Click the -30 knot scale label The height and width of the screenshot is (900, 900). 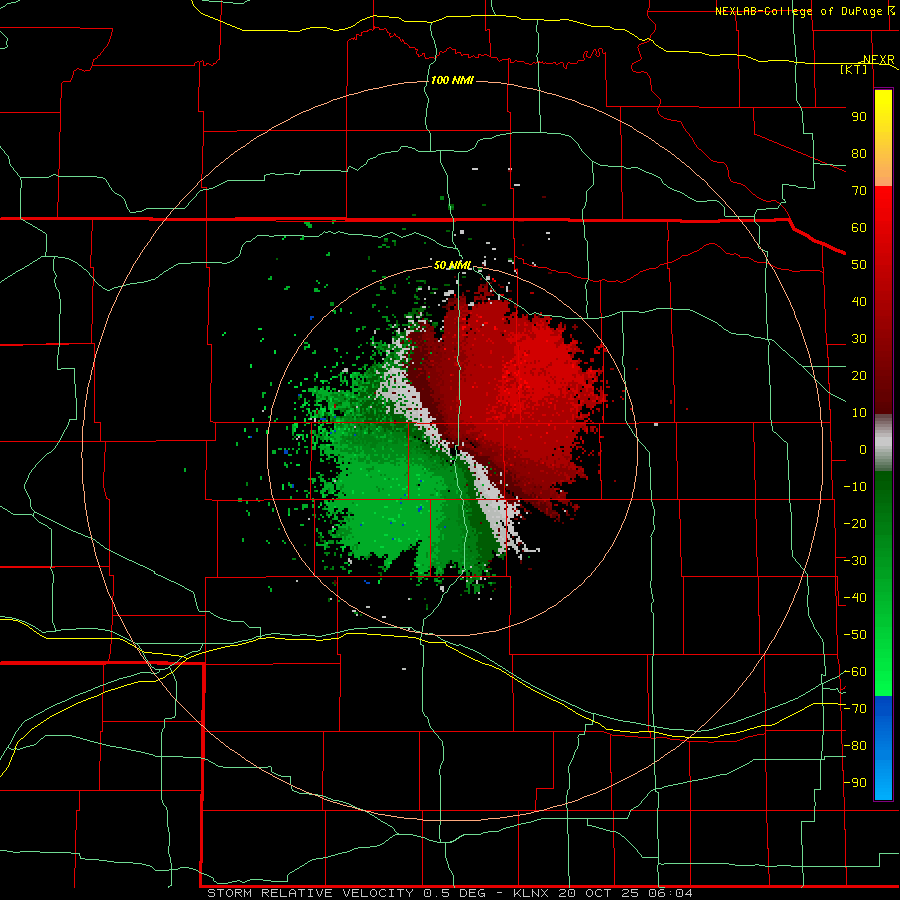pos(855,561)
